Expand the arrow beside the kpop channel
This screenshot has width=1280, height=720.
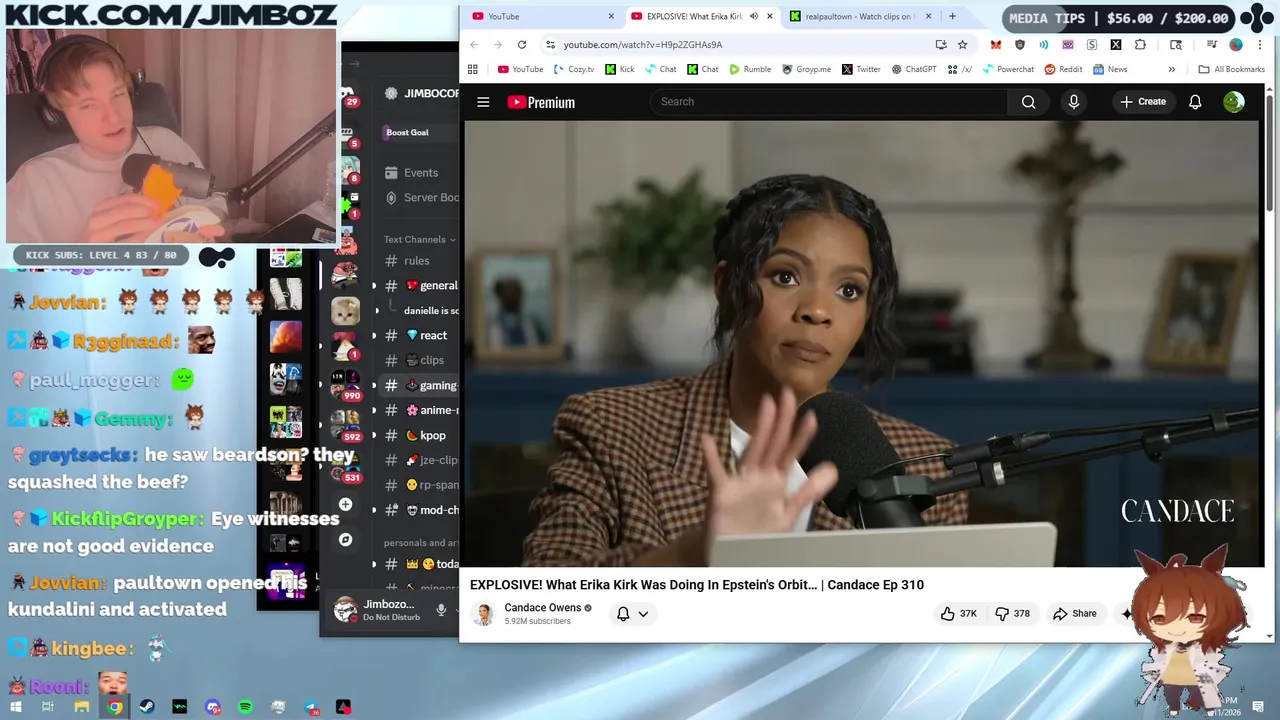click(375, 436)
